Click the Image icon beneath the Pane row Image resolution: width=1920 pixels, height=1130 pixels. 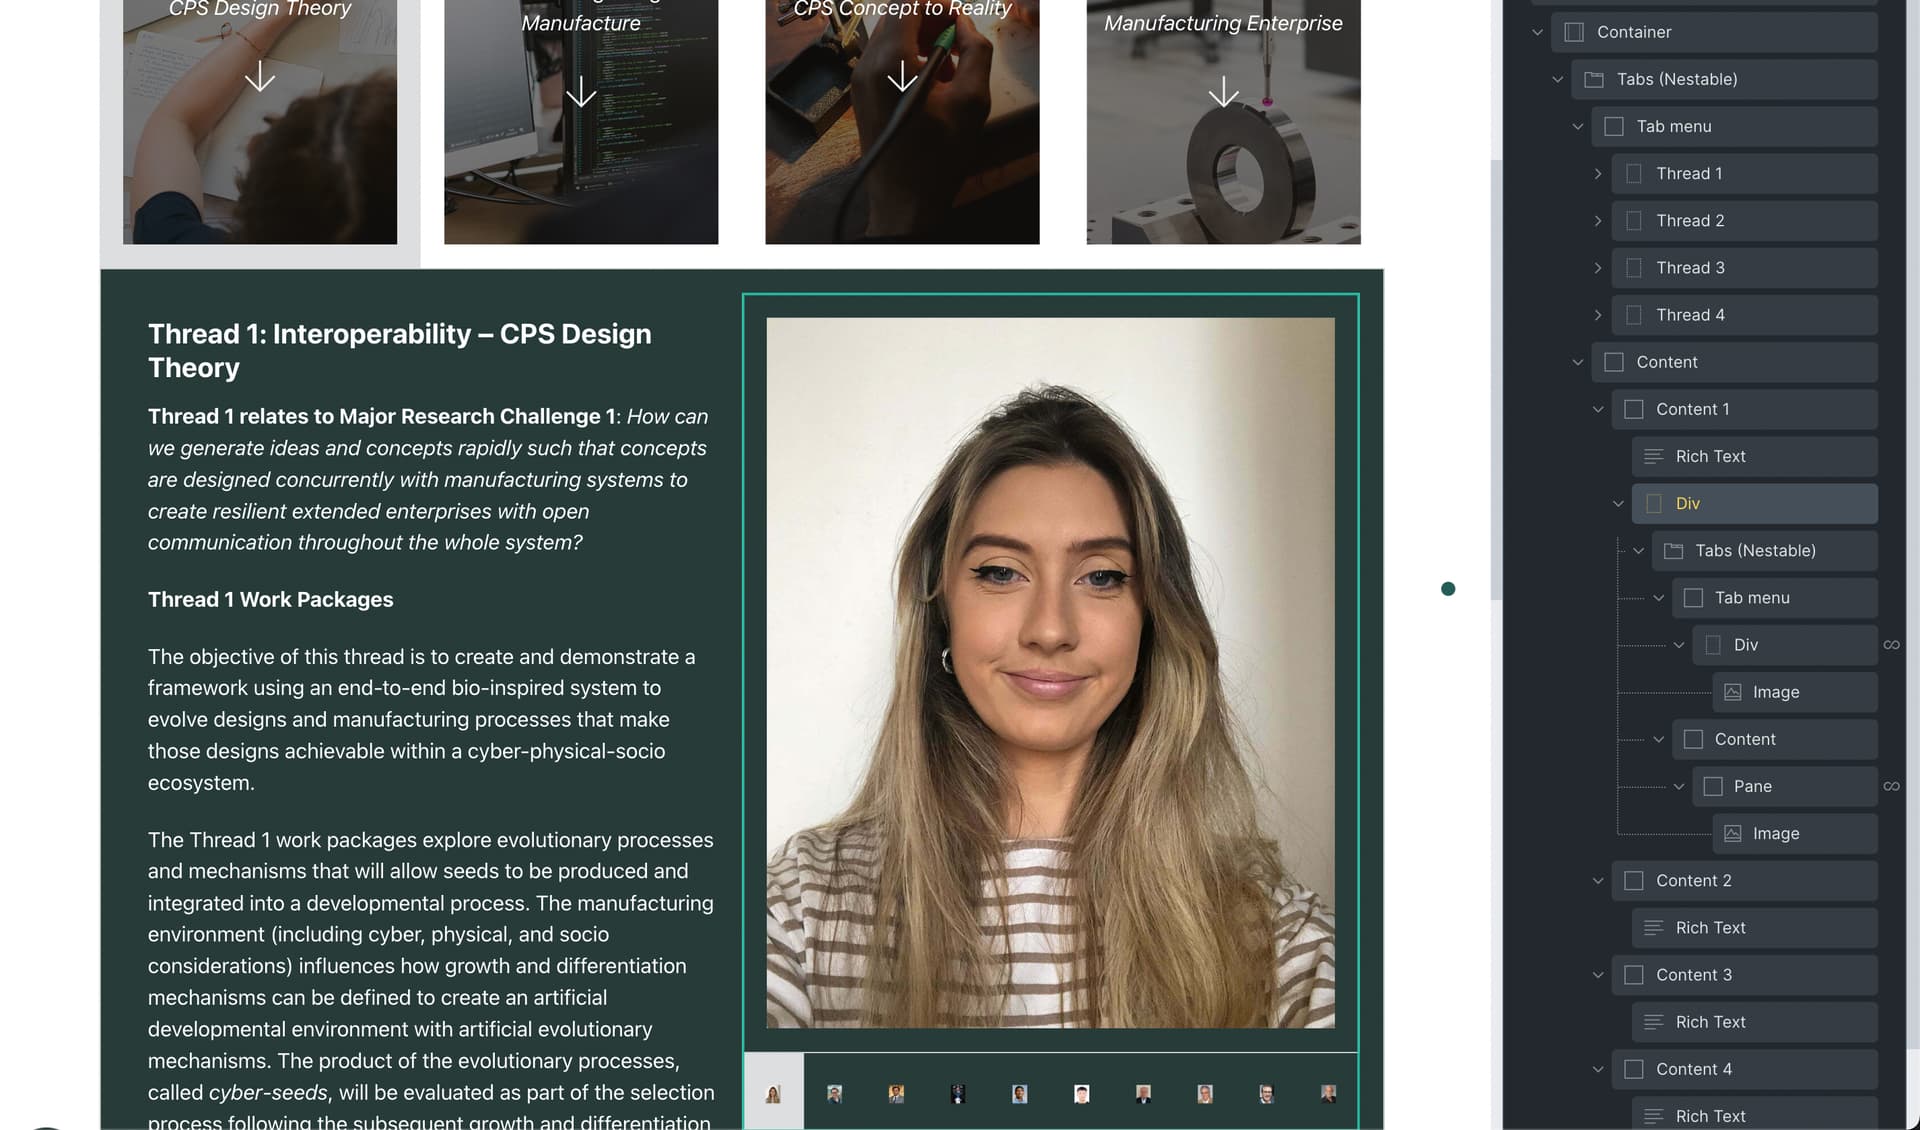pyautogui.click(x=1732, y=833)
